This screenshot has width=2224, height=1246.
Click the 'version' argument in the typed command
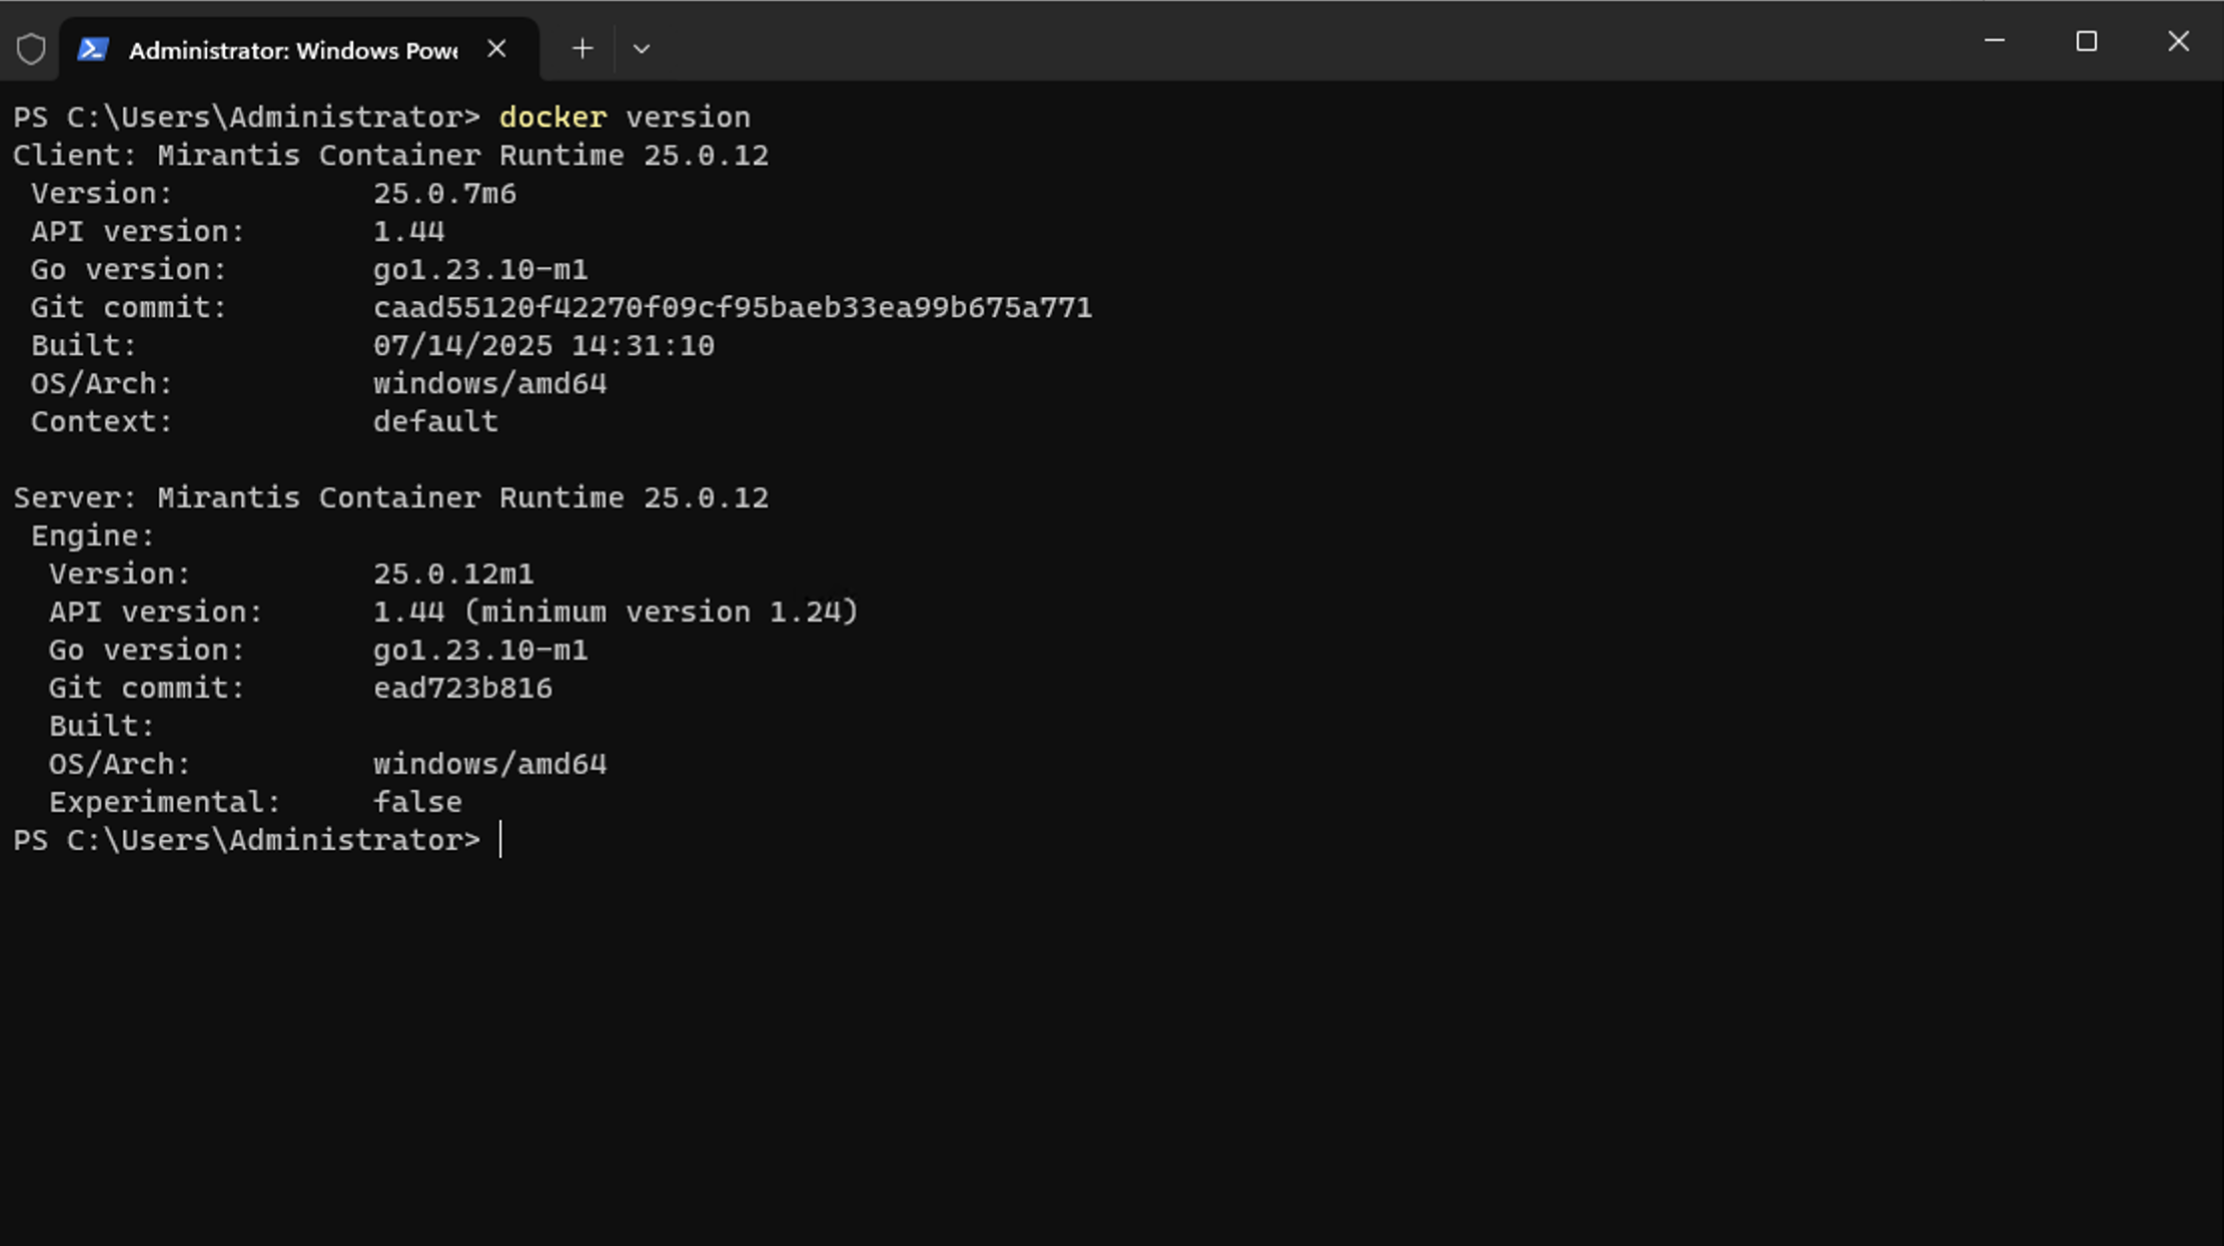click(x=688, y=117)
